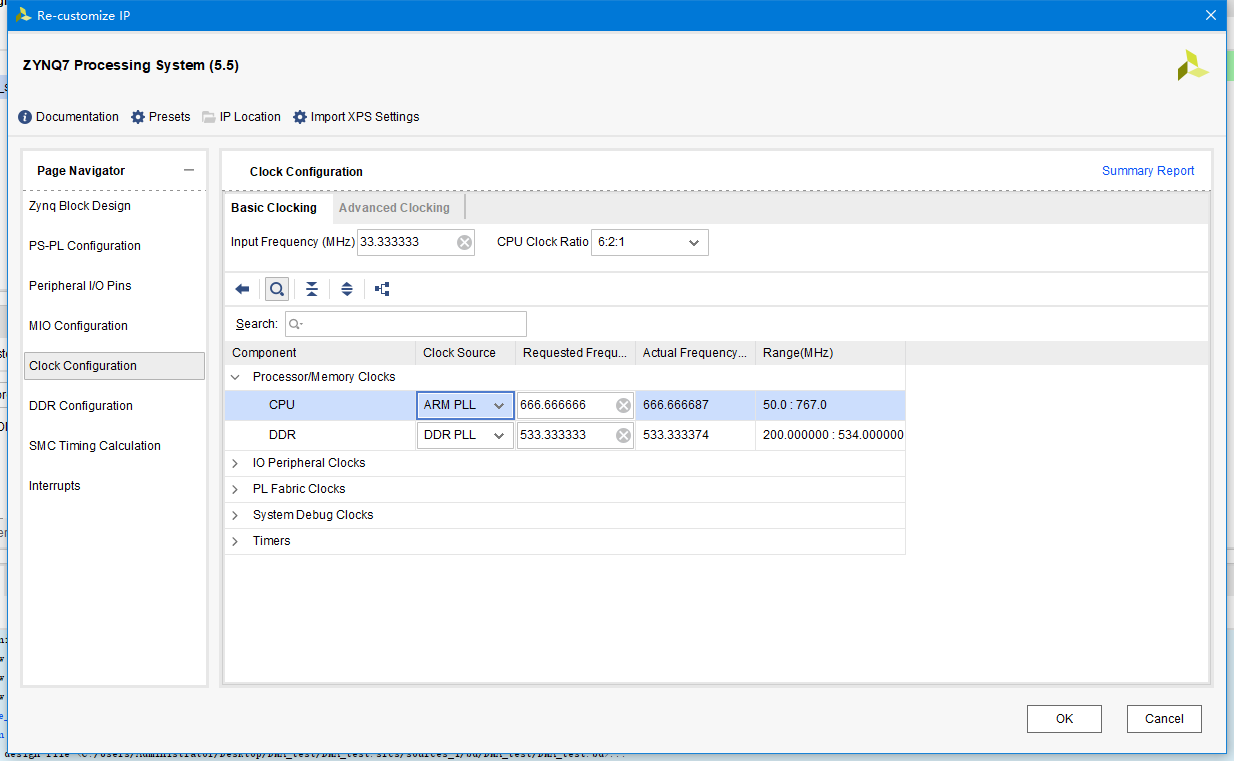Open the DDR PLL clock source dropdown

pyautogui.click(x=465, y=435)
